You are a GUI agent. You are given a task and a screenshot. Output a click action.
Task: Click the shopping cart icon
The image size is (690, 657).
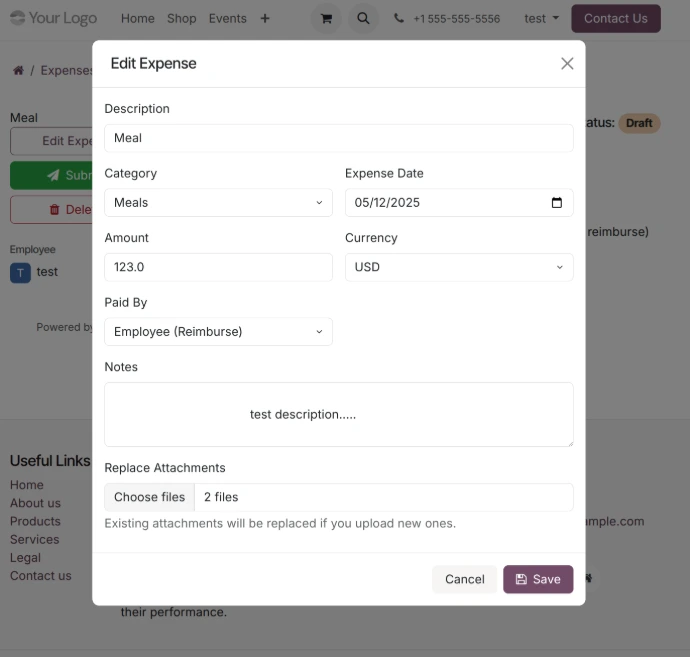click(325, 18)
